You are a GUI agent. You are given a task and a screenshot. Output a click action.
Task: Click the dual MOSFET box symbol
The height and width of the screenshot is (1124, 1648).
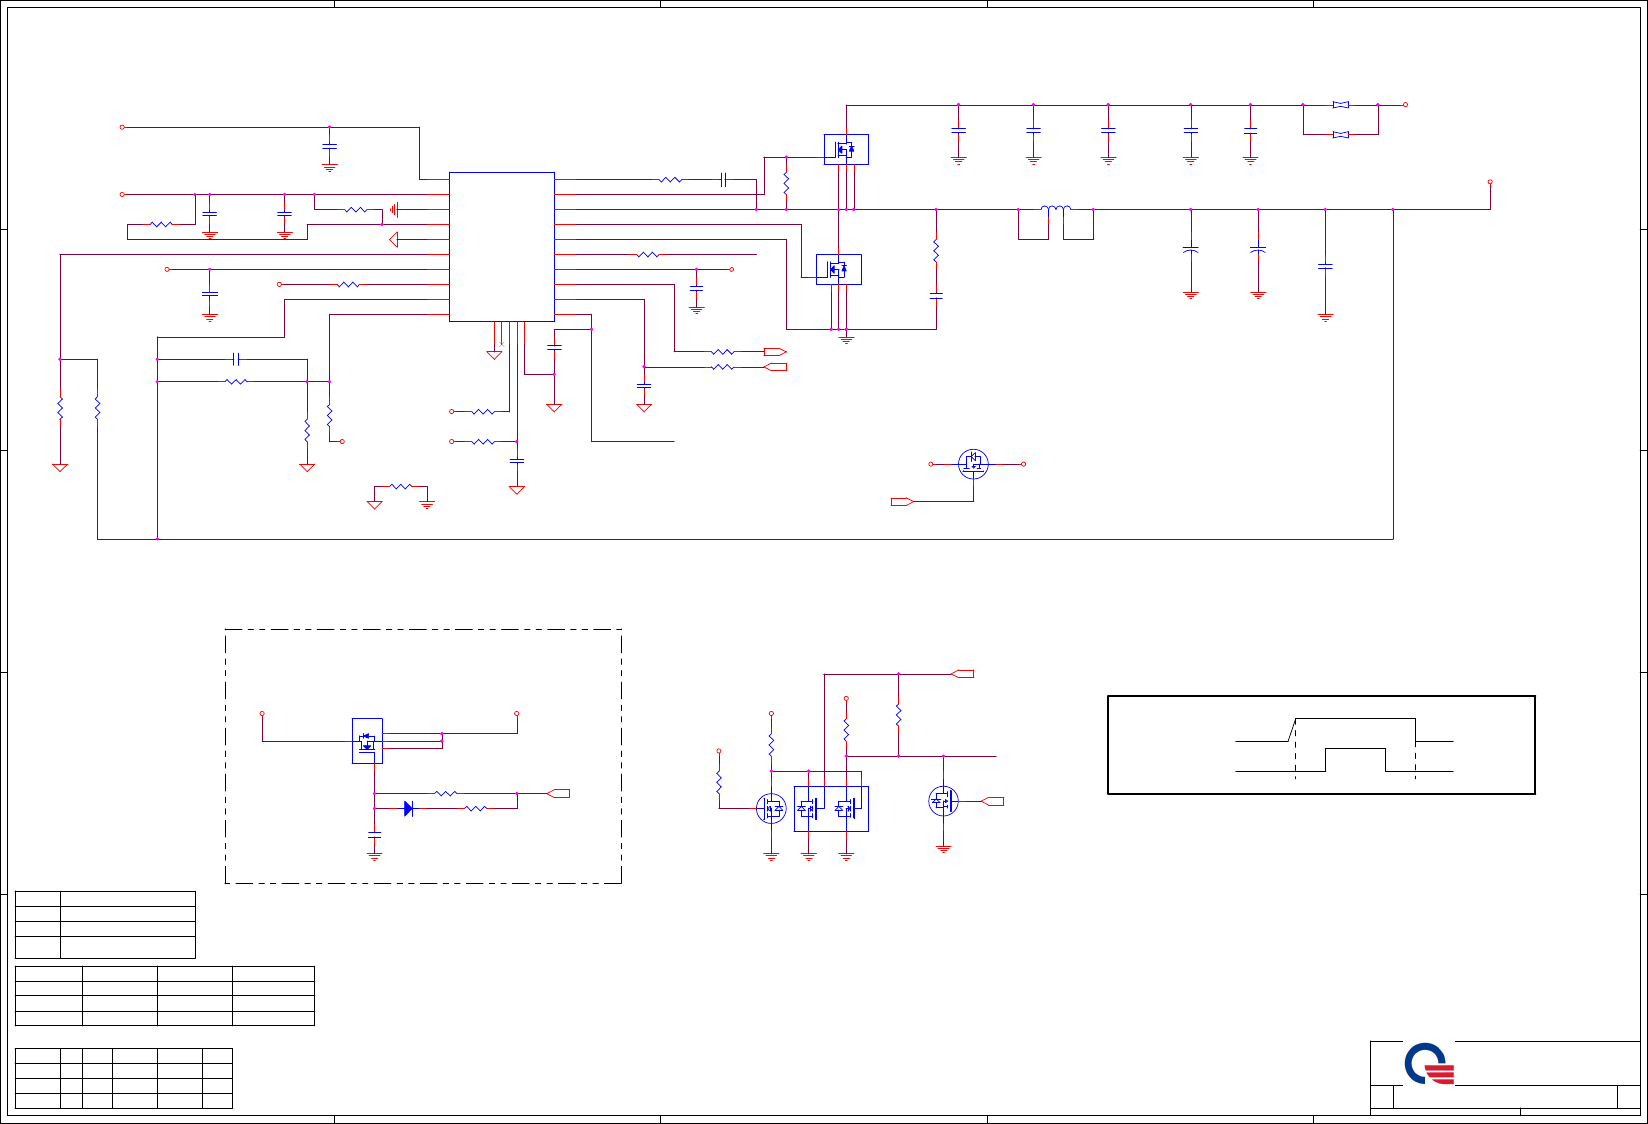point(831,809)
